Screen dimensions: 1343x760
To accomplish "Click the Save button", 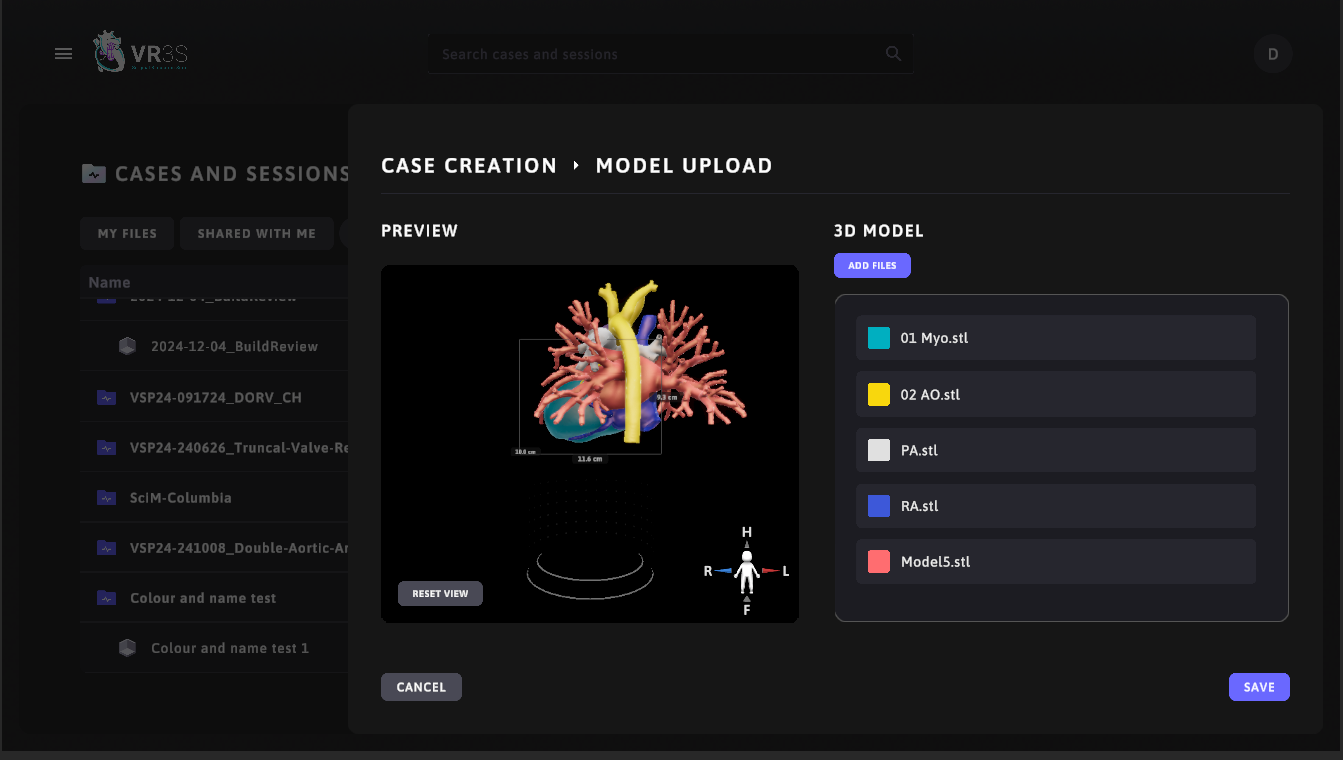I will click(x=1258, y=687).
